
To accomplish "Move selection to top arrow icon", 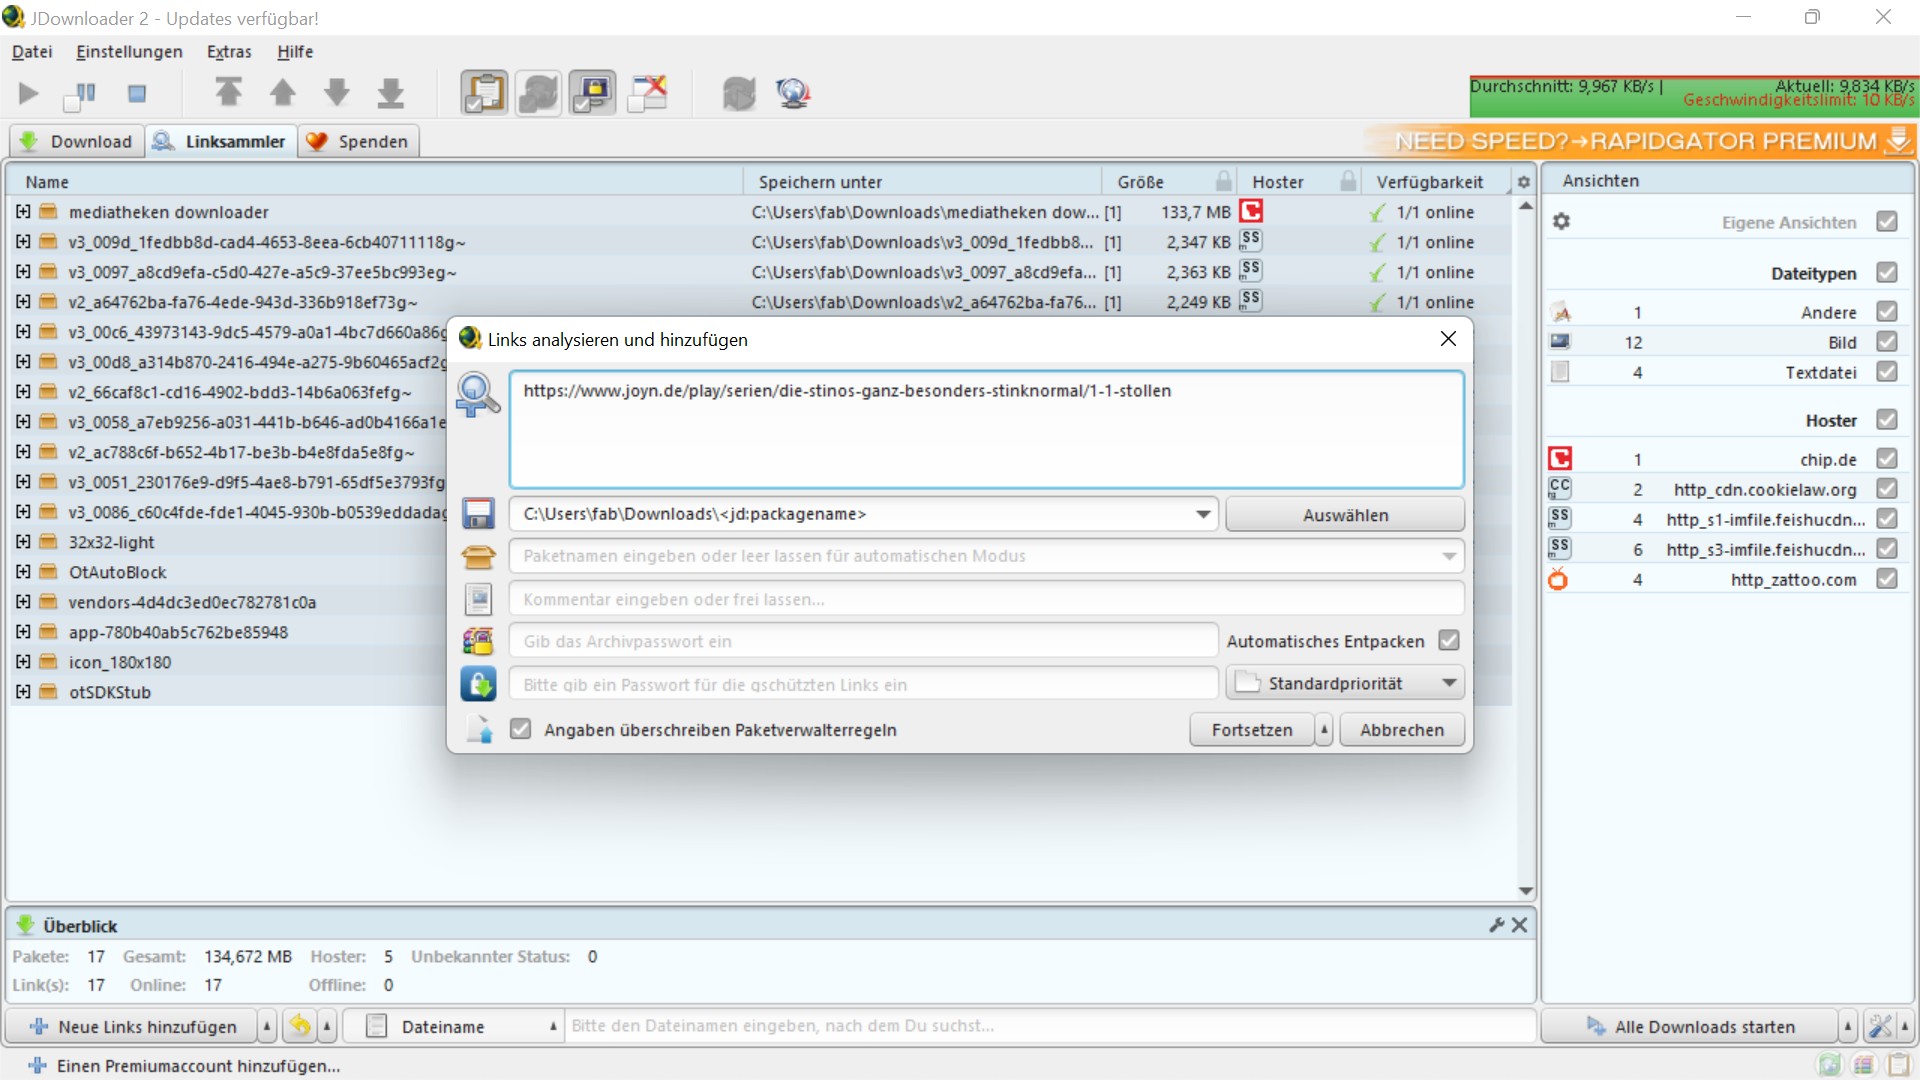I will [229, 93].
